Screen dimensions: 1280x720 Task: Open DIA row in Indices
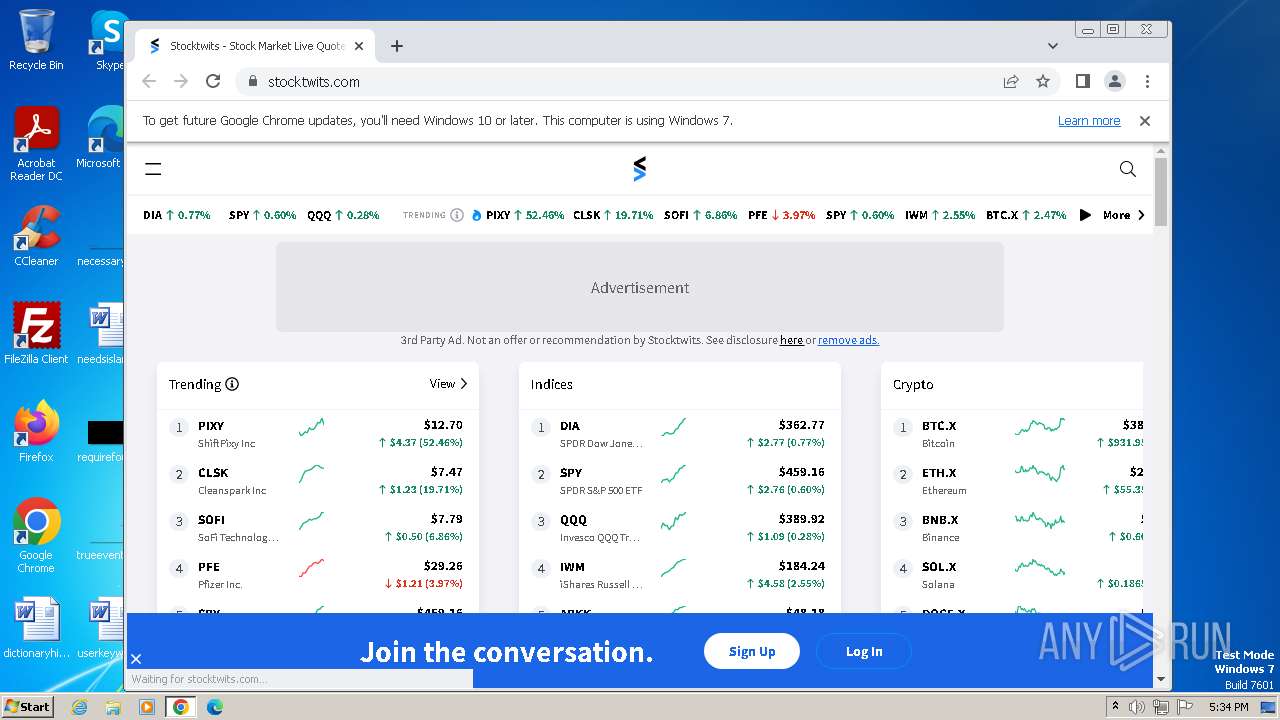coord(680,434)
